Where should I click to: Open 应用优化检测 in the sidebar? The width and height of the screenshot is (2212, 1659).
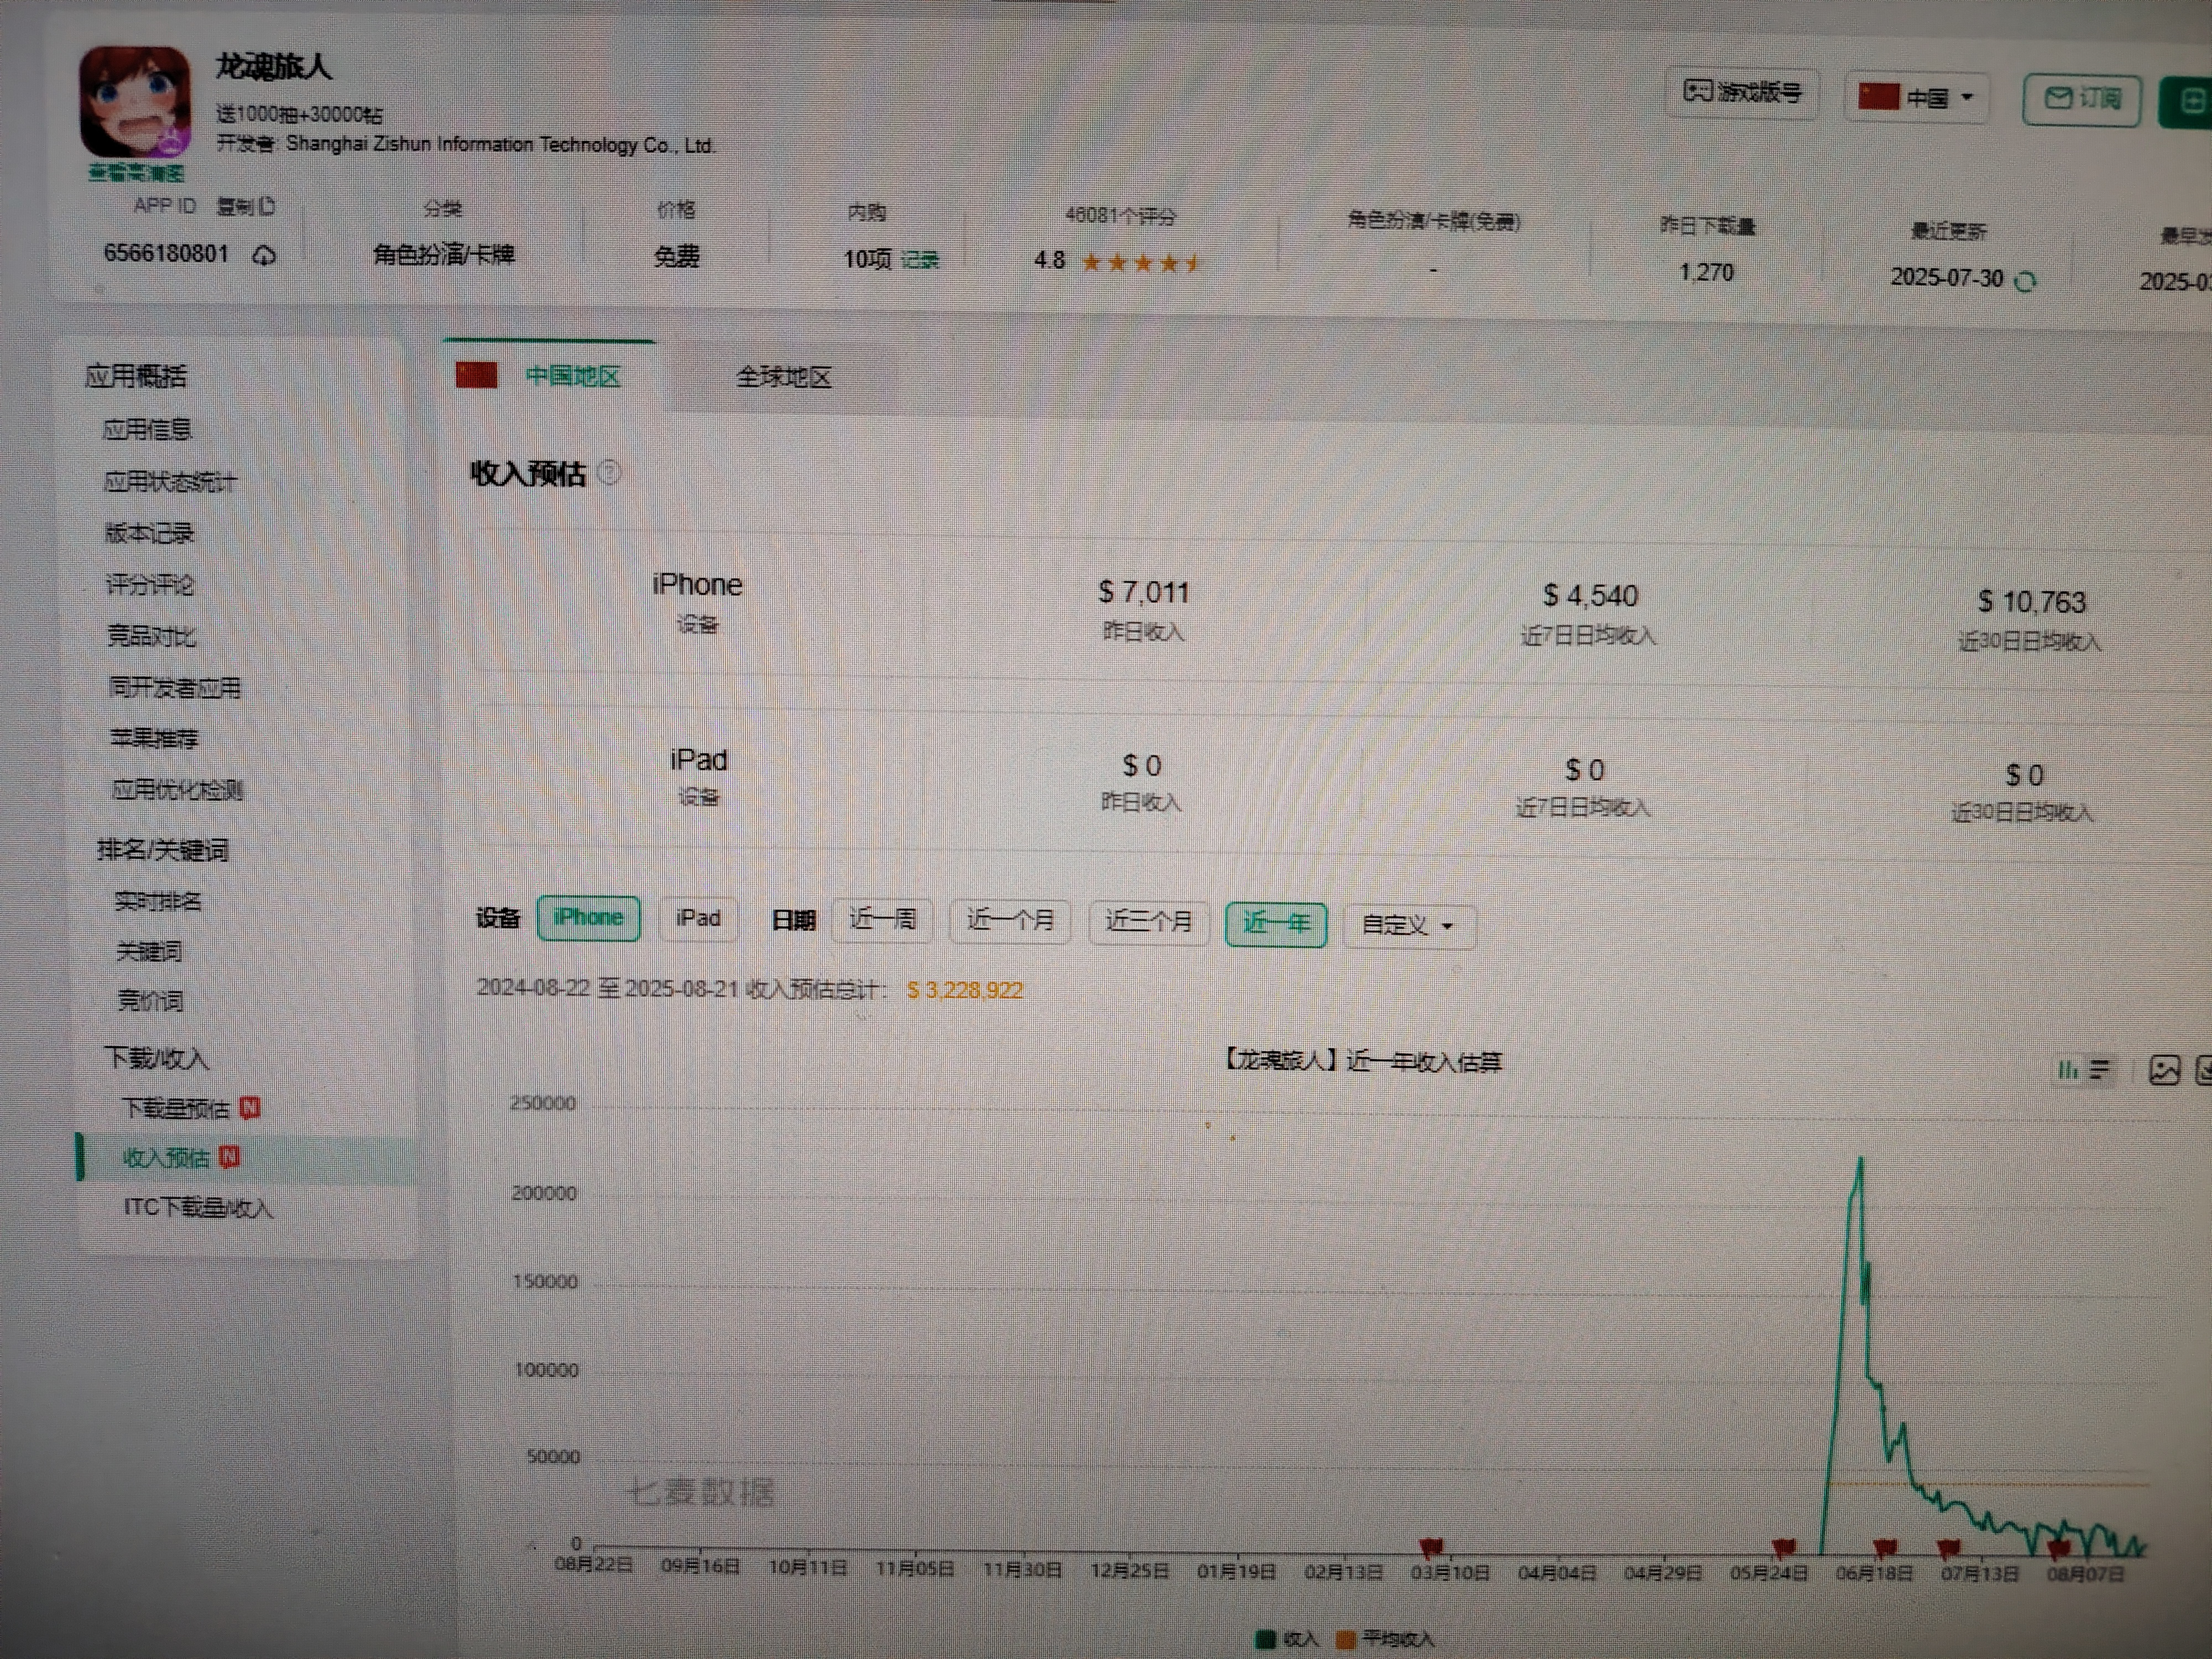click(x=177, y=790)
